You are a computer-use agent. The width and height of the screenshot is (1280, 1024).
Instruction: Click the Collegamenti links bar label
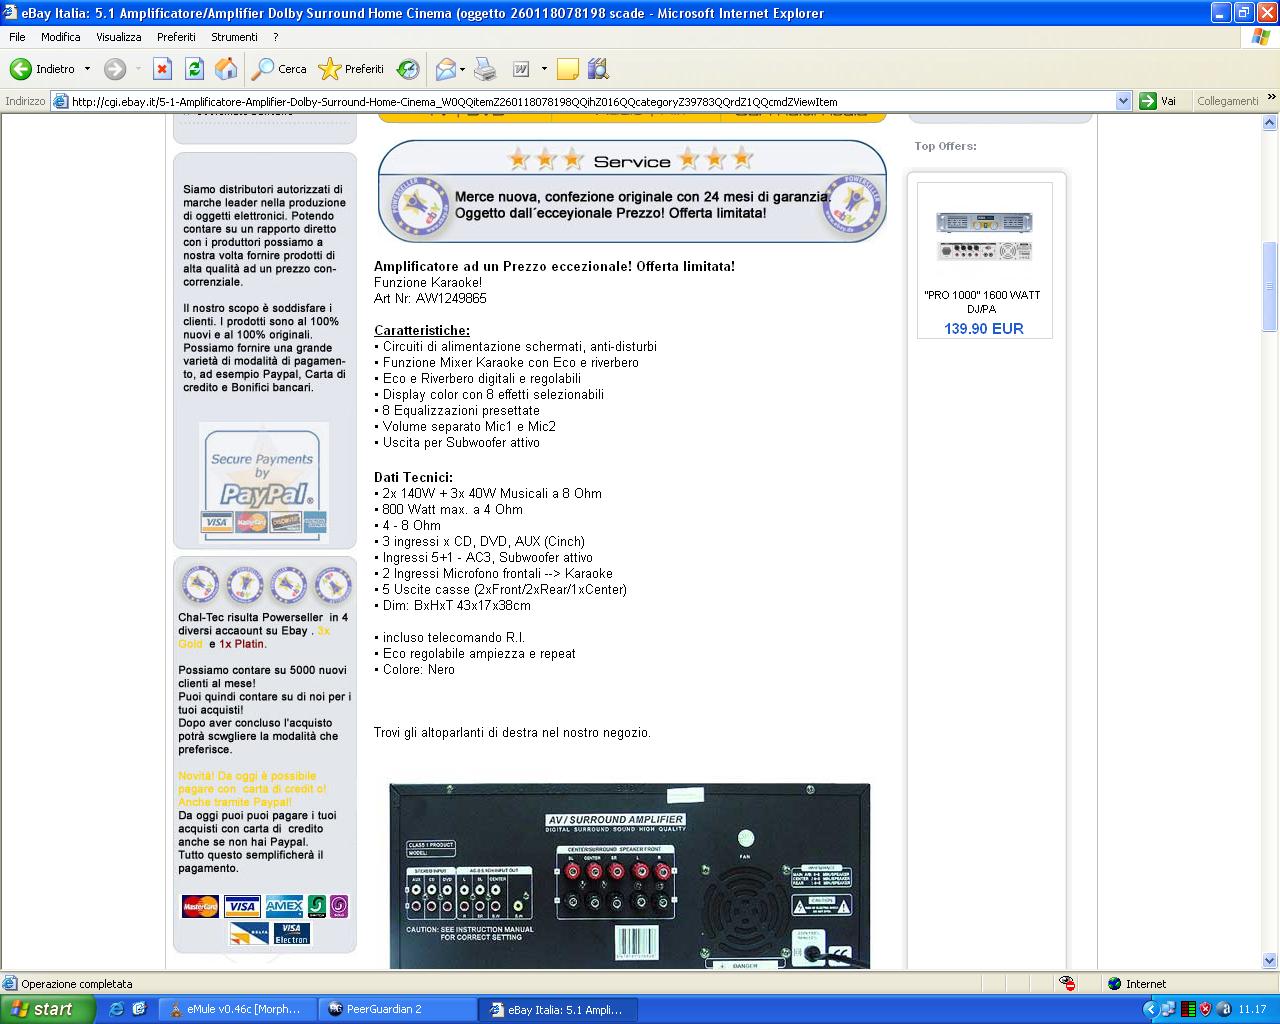pyautogui.click(x=1227, y=101)
